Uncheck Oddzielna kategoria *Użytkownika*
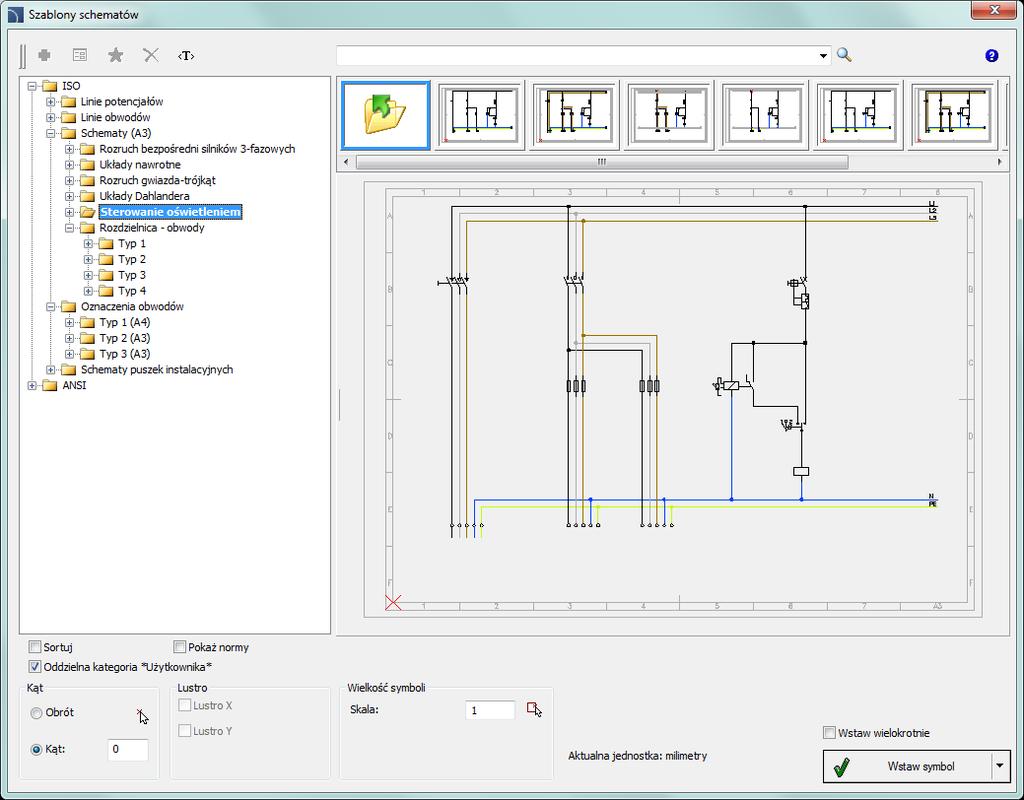The width and height of the screenshot is (1024, 800). pos(35,667)
